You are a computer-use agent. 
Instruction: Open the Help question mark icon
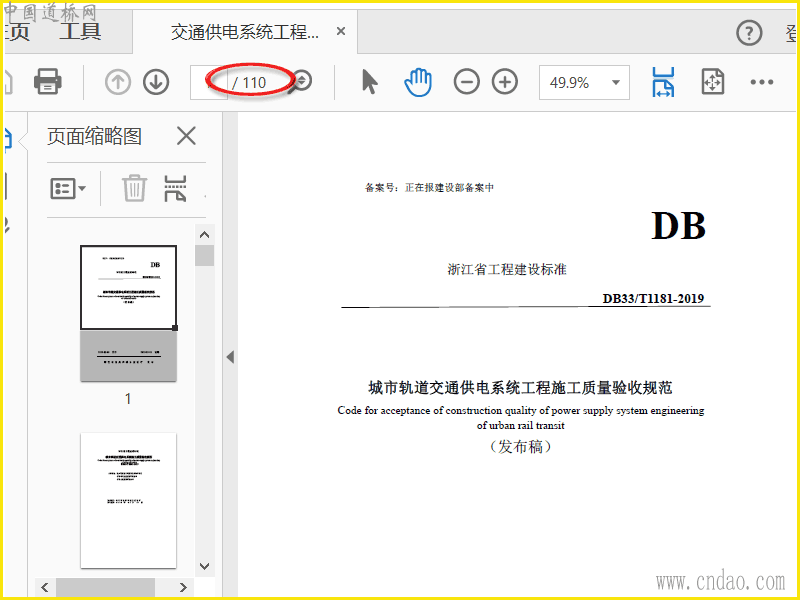tap(749, 33)
